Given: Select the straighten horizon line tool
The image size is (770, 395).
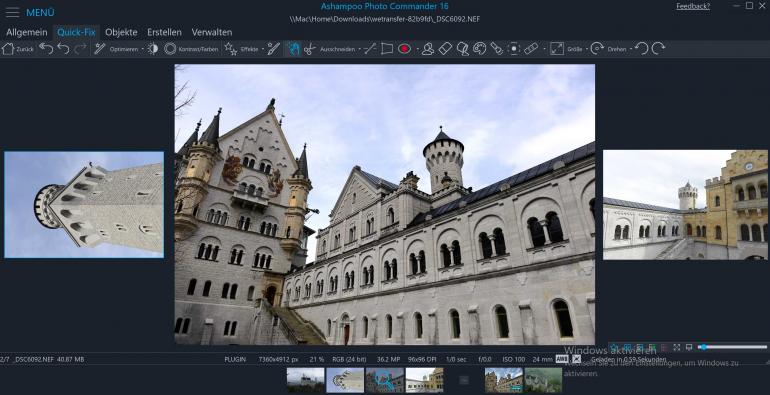Looking at the screenshot, I should pyautogui.click(x=370, y=49).
